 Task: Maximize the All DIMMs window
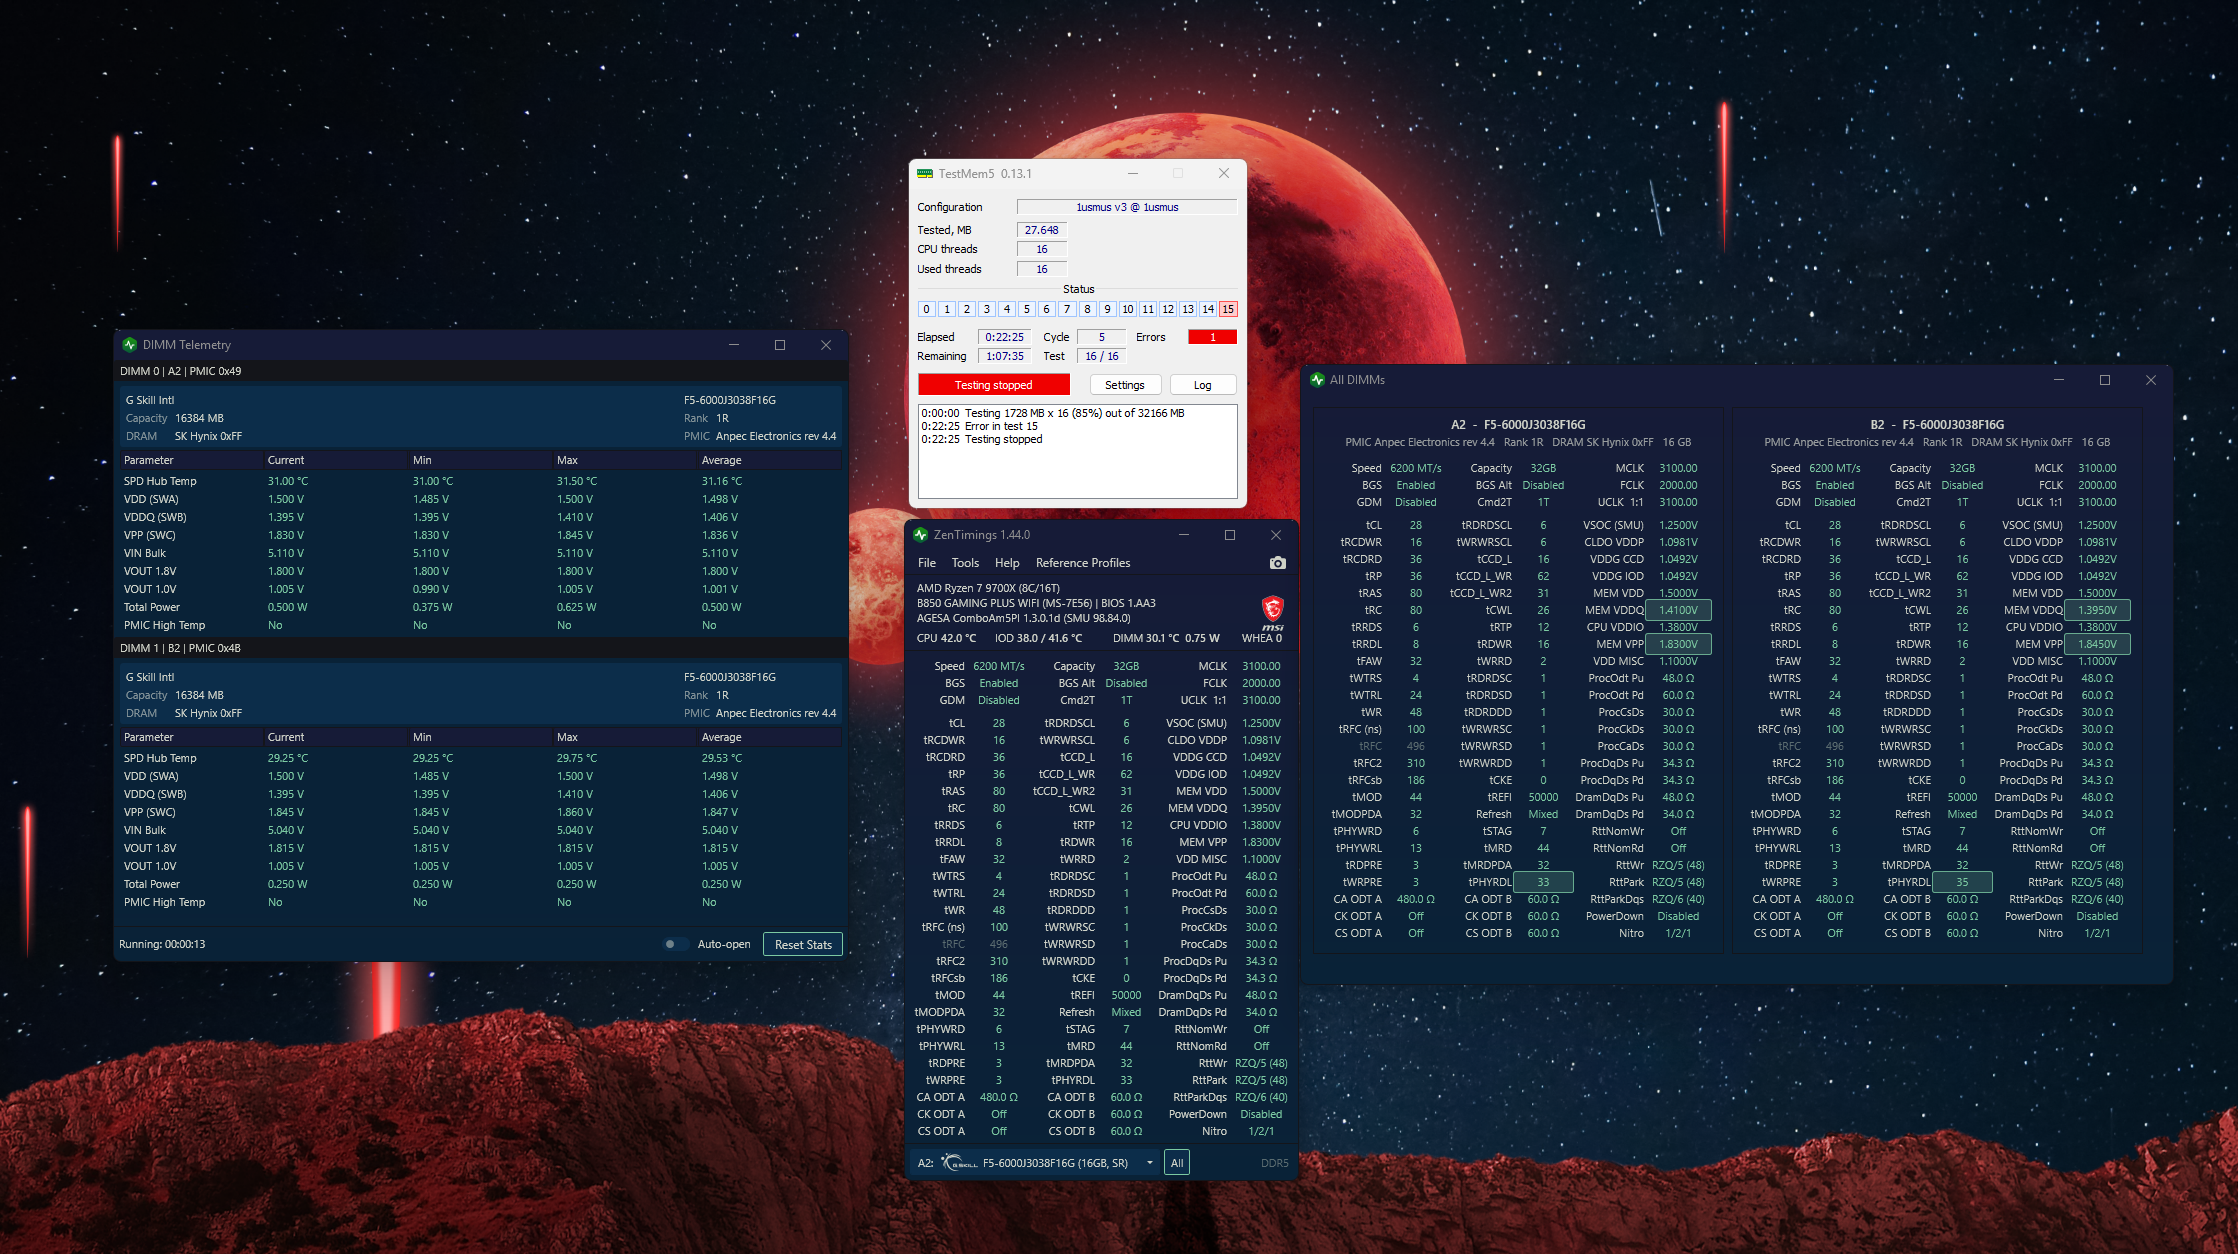tap(2105, 380)
